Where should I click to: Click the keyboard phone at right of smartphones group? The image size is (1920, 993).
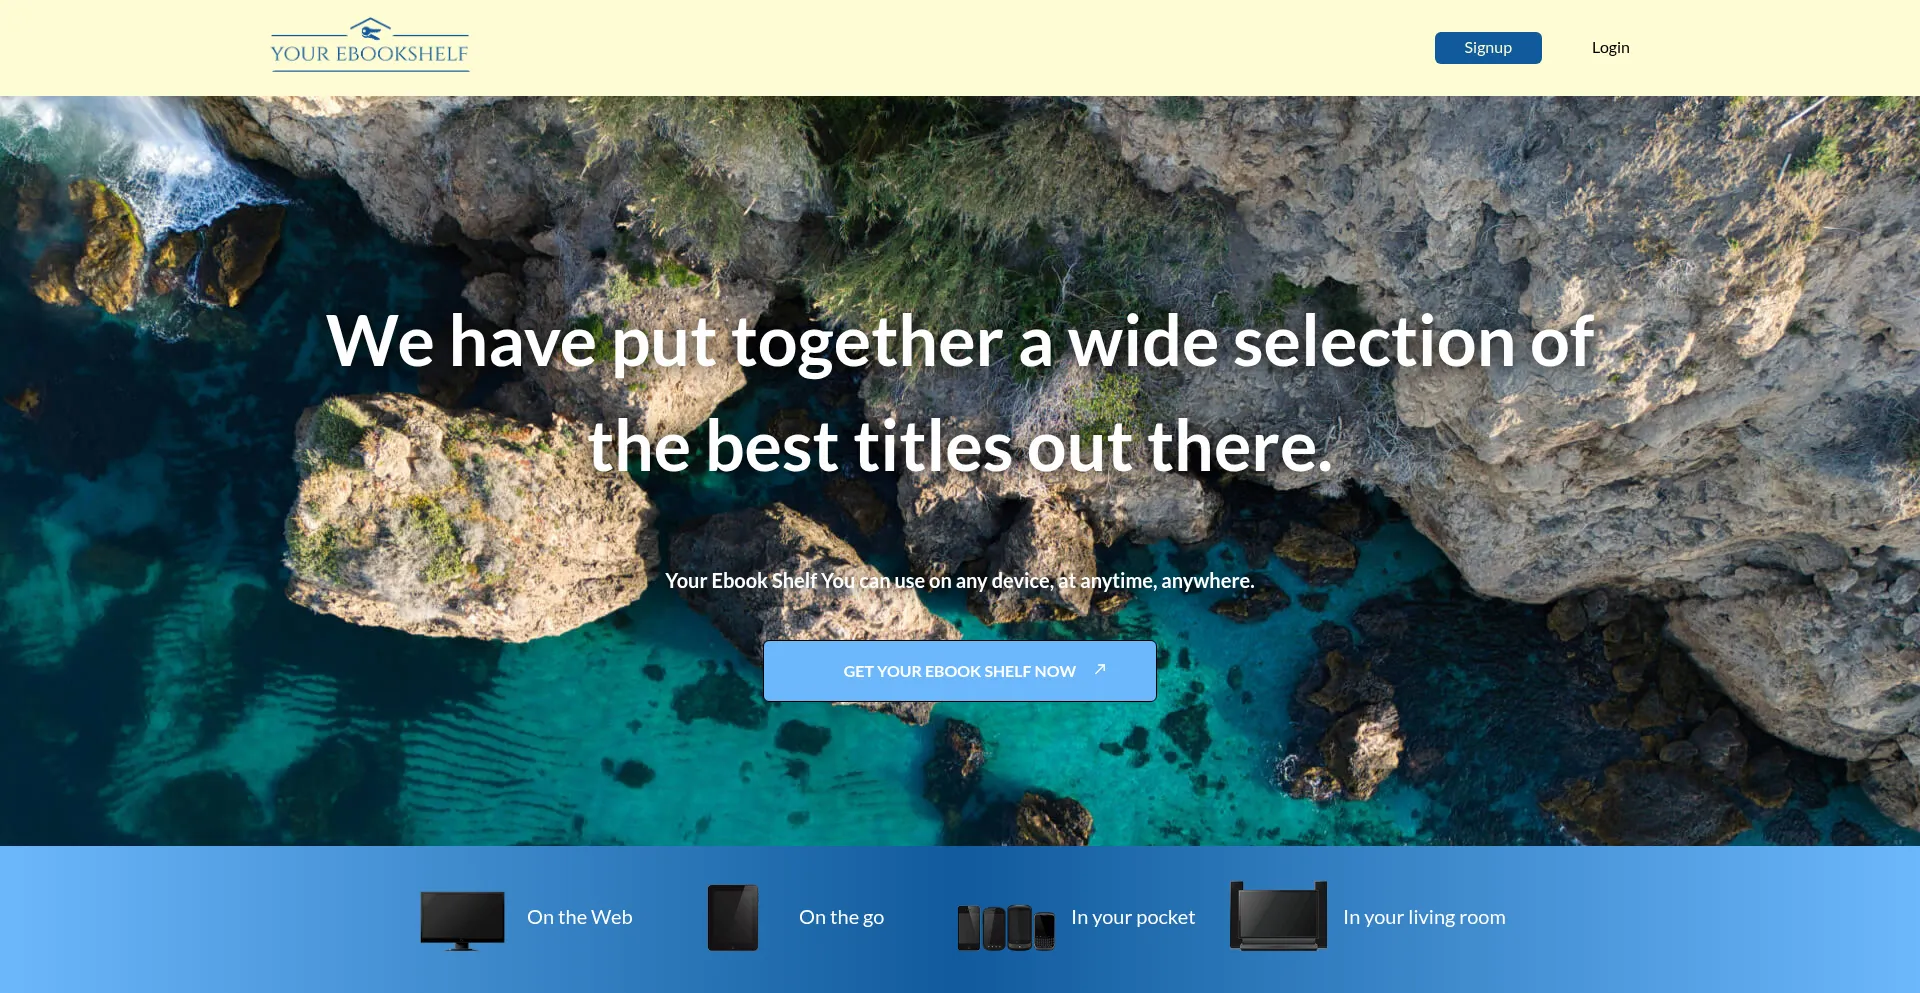(1044, 930)
